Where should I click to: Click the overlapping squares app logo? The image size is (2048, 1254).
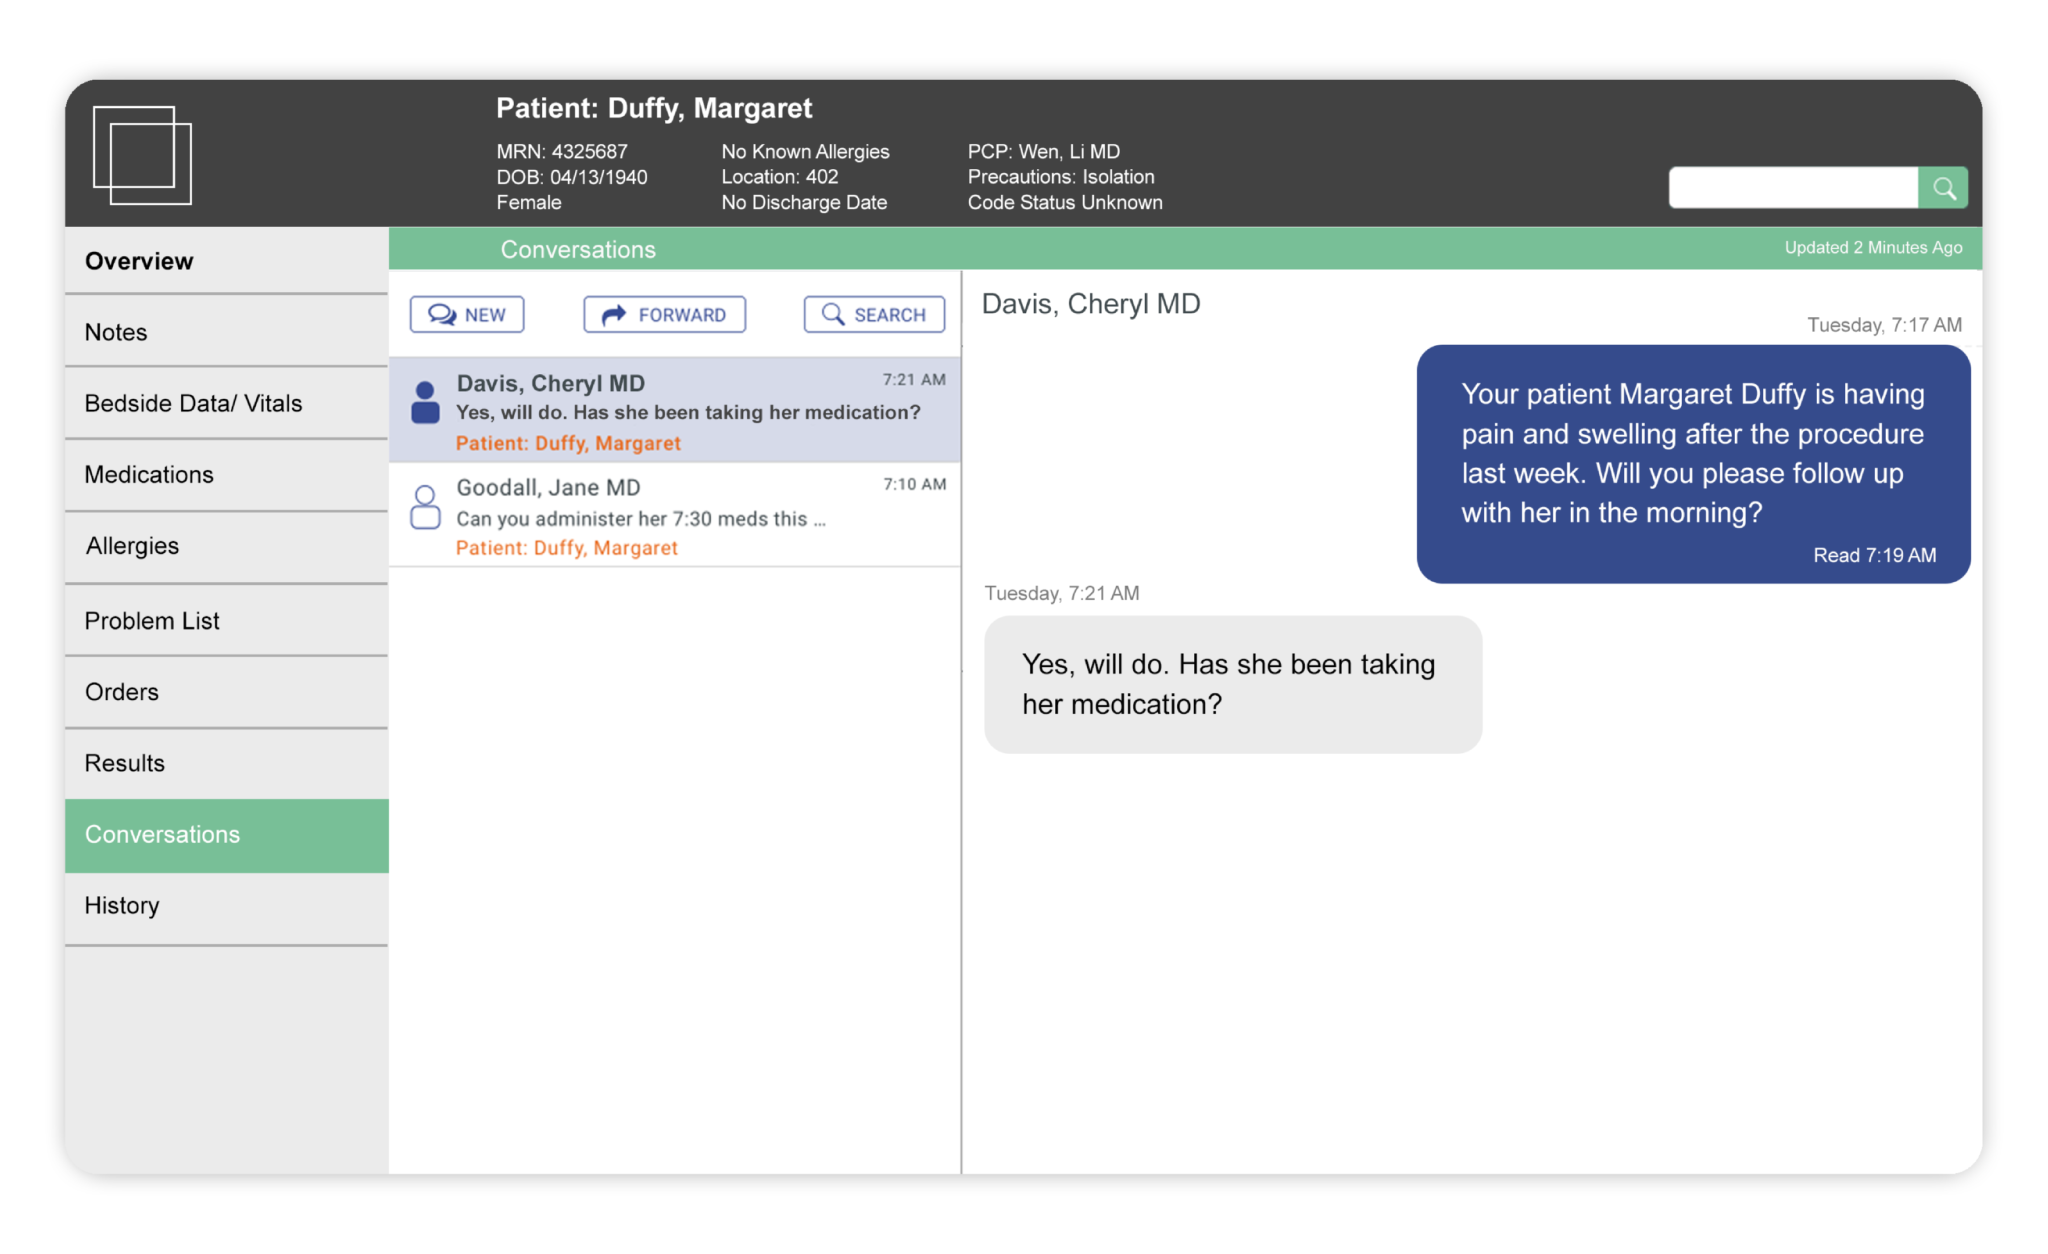142,155
